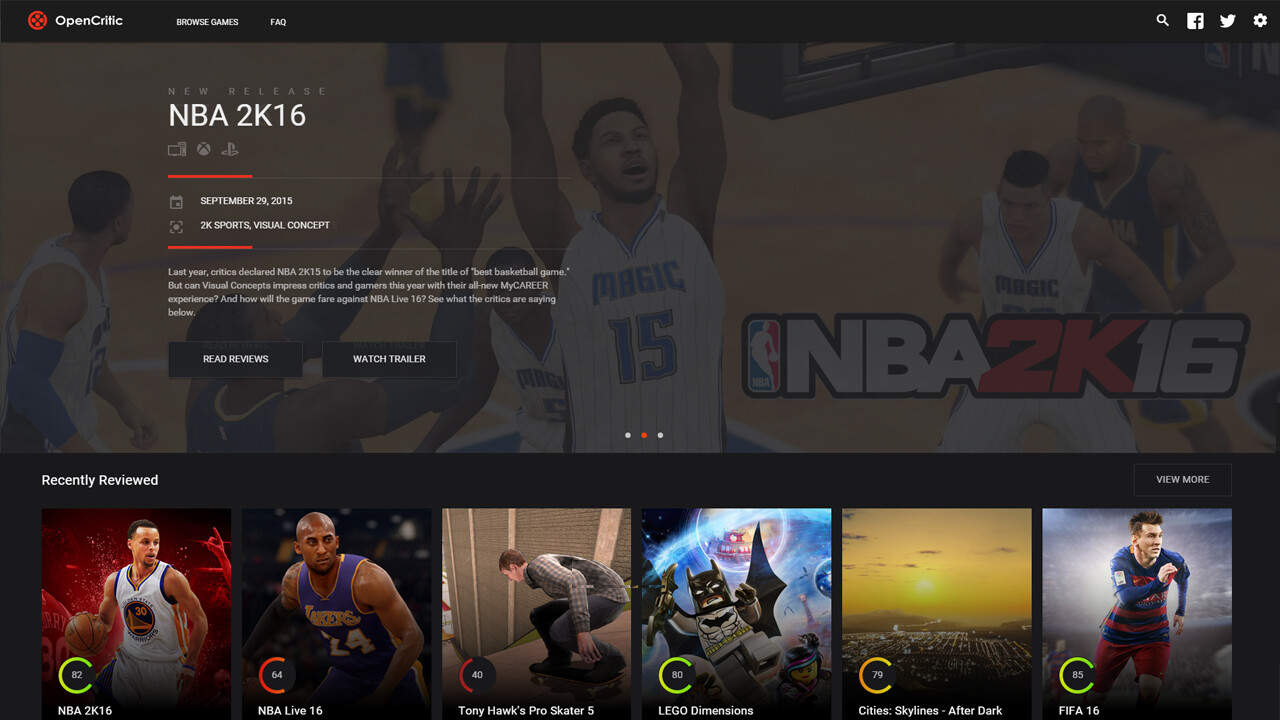Open the FAQ page

[278, 21]
